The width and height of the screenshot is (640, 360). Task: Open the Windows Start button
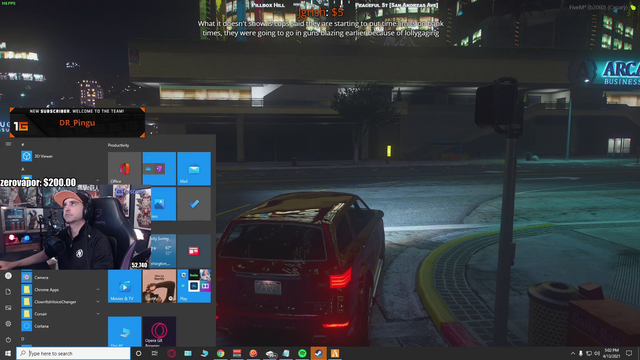pyautogui.click(x=8, y=353)
